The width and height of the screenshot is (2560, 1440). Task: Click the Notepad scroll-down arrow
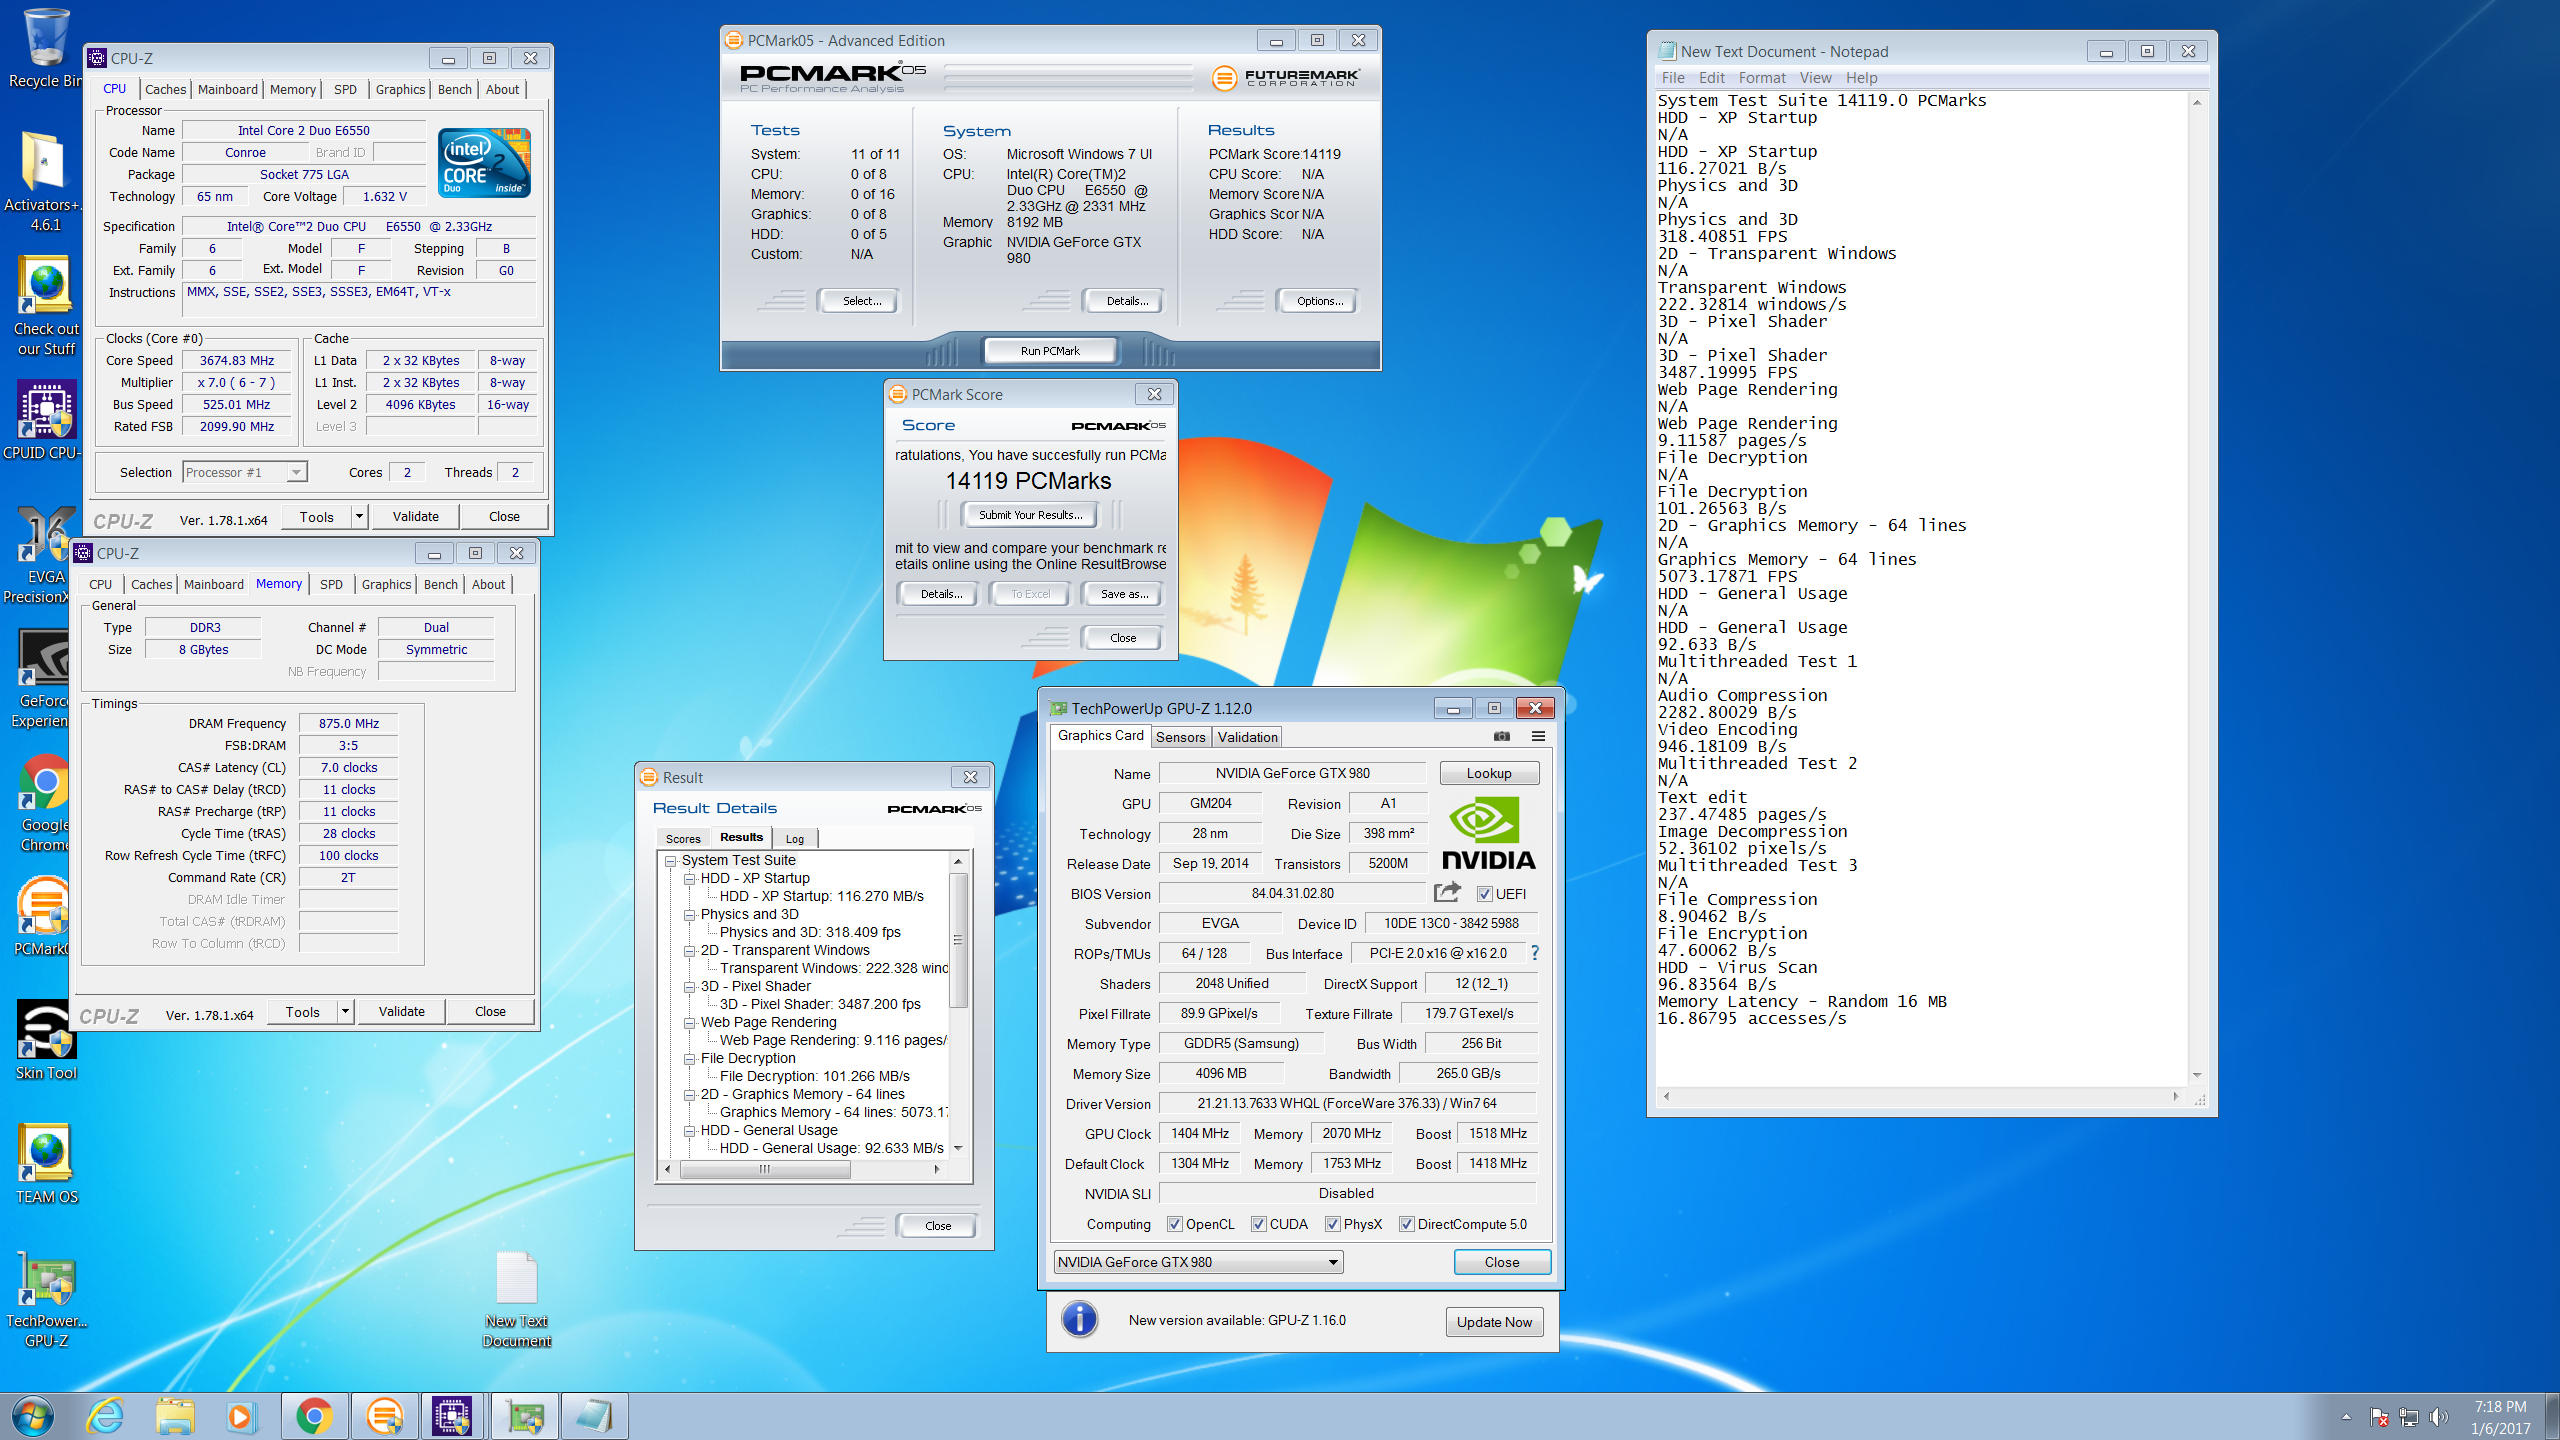[x=2197, y=1075]
